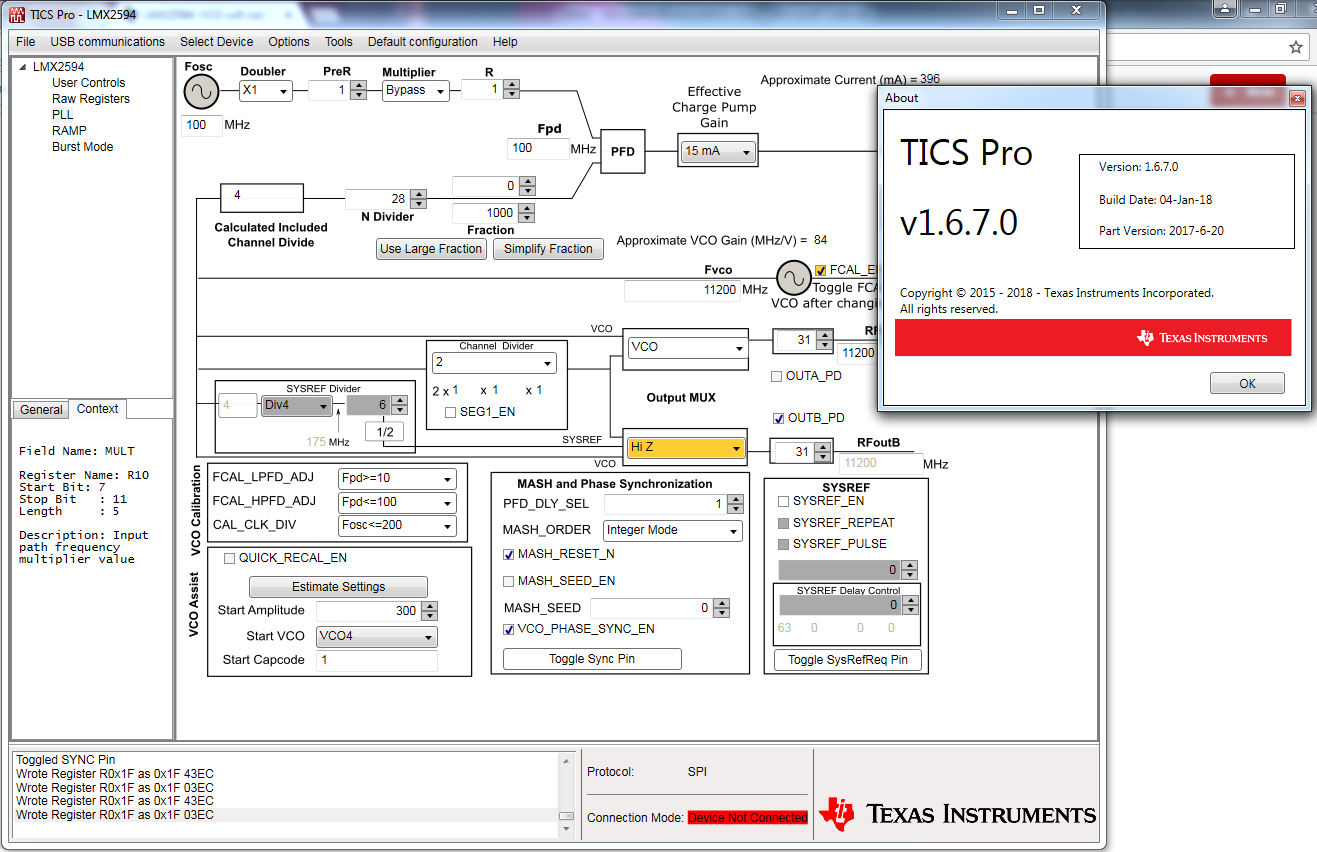Image resolution: width=1317 pixels, height=852 pixels.
Task: Uncheck the OUTB_PD checkbox
Action: (x=779, y=418)
